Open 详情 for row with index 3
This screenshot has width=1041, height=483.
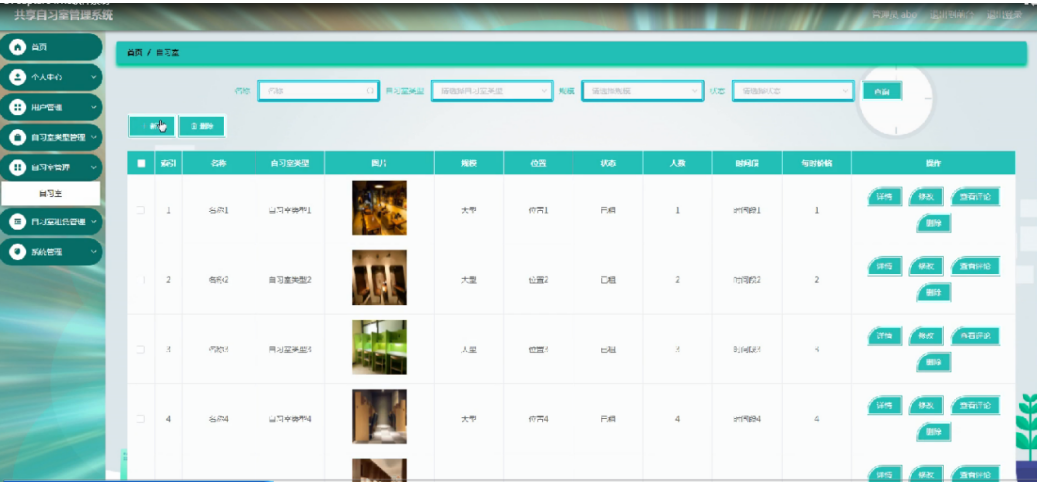885,336
